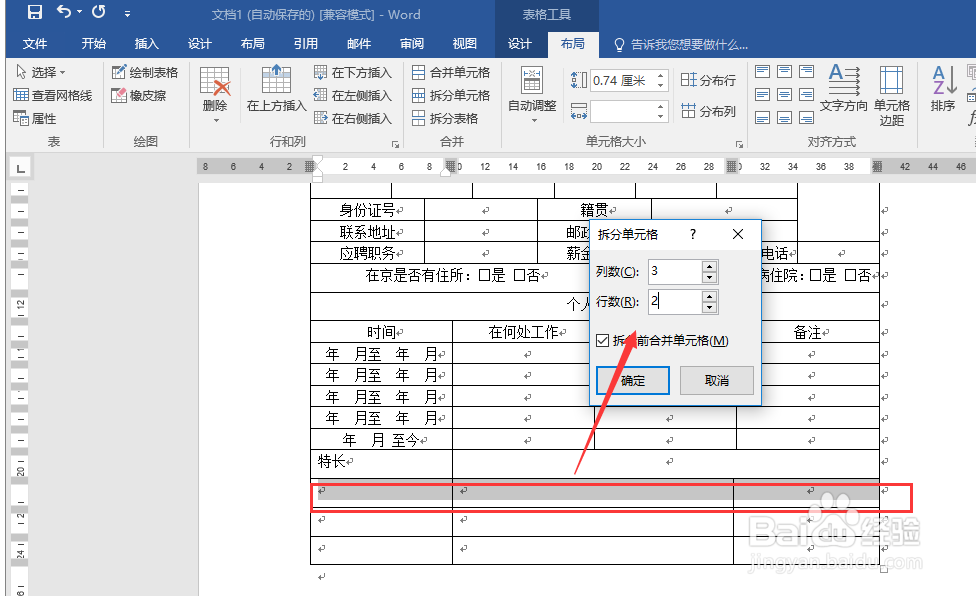Open the Customize Quick Access Toolbar dropdown
976x596 pixels.
[x=127, y=13]
